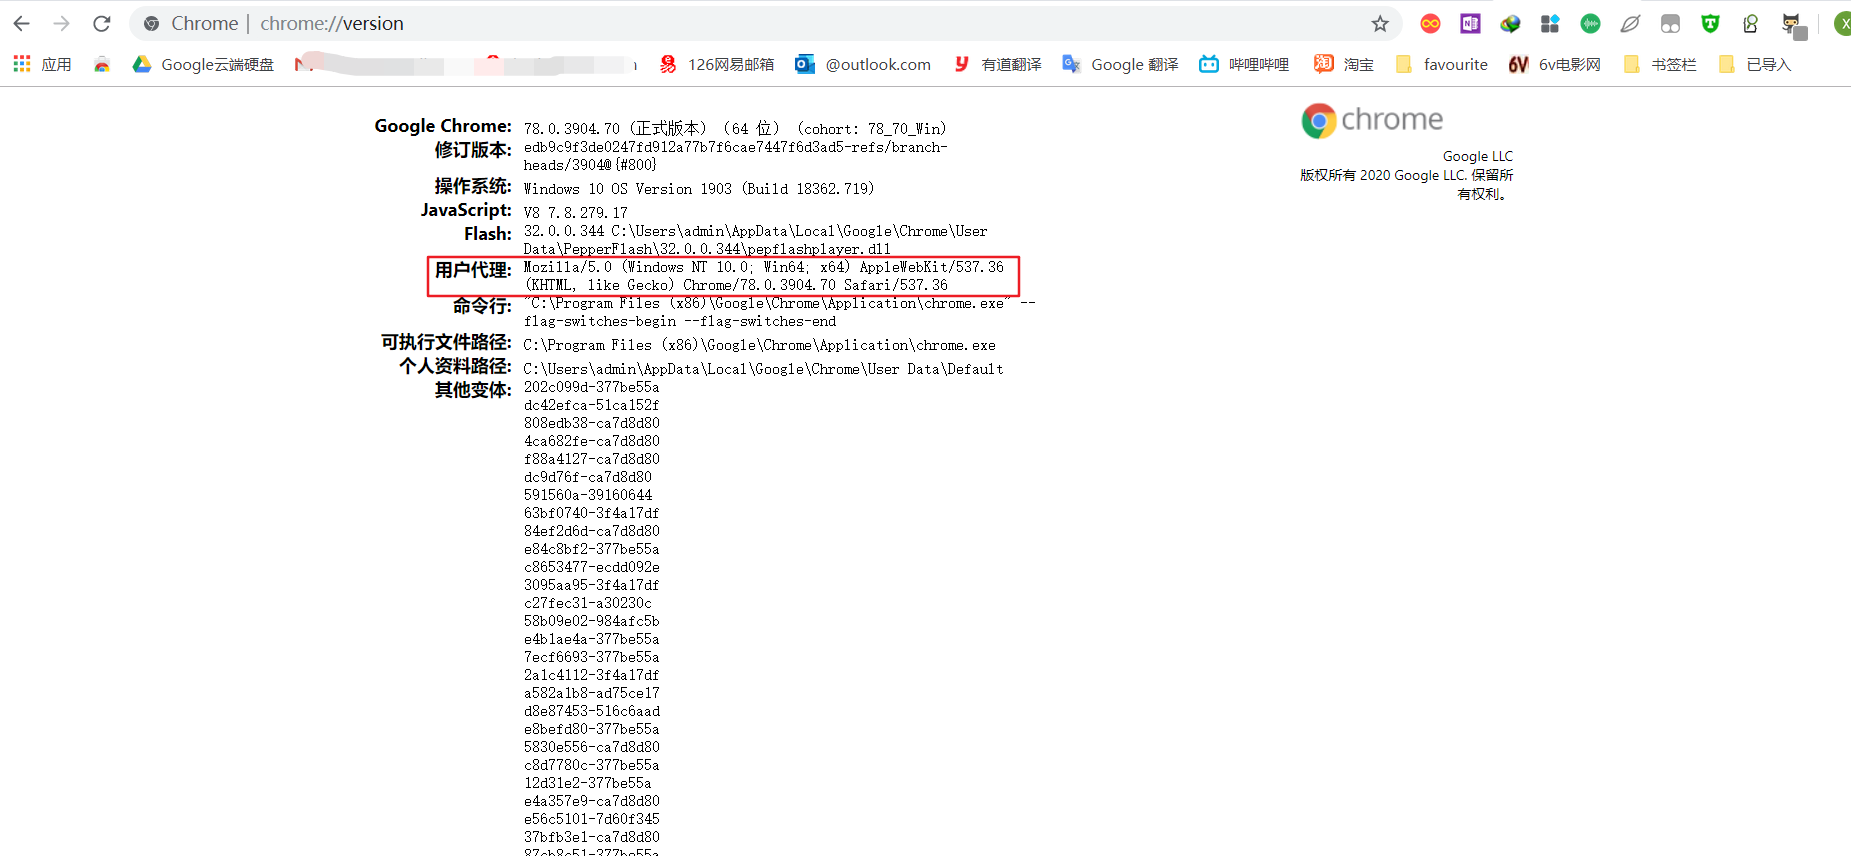Click the variation entry 591560a-39160644
Image resolution: width=1851 pixels, height=856 pixels.
point(588,495)
